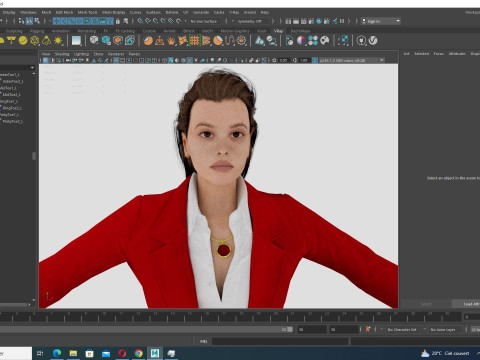Click the four teal dots shelf icon
The width and height of the screenshot is (480, 360).
pyautogui.click(x=313, y=41)
